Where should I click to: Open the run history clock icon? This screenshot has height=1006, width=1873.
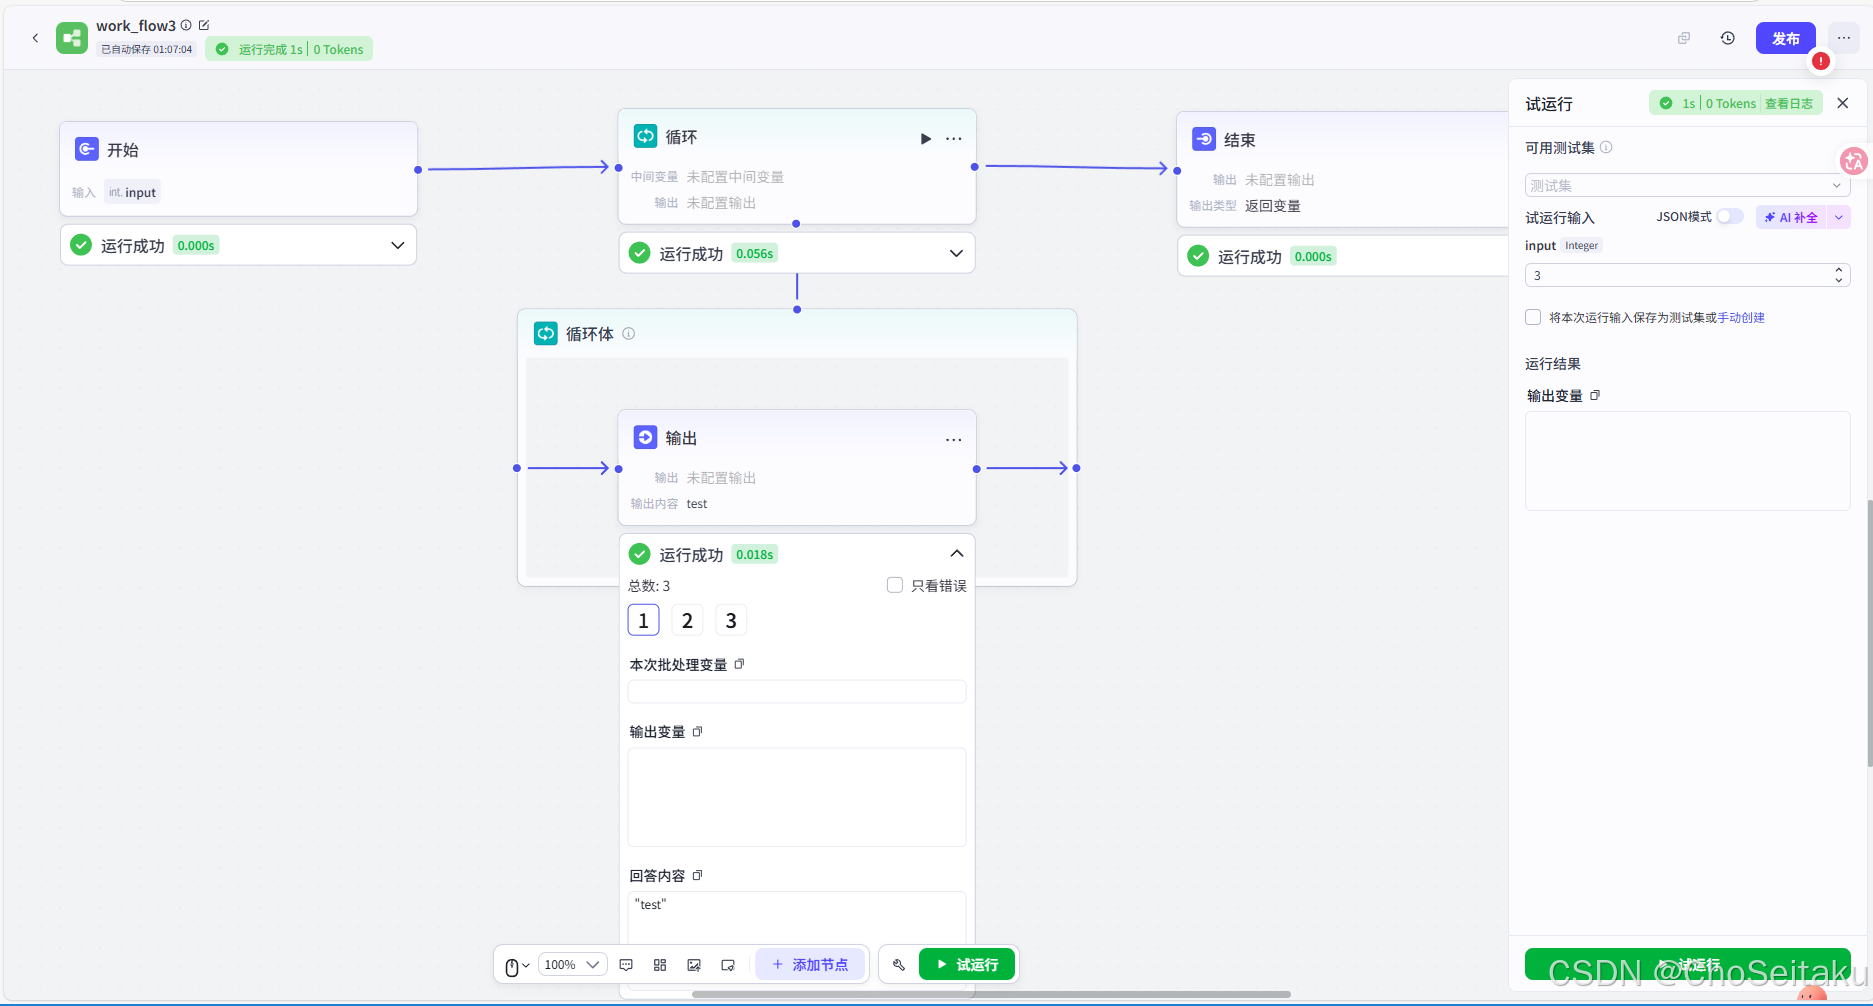(x=1728, y=38)
